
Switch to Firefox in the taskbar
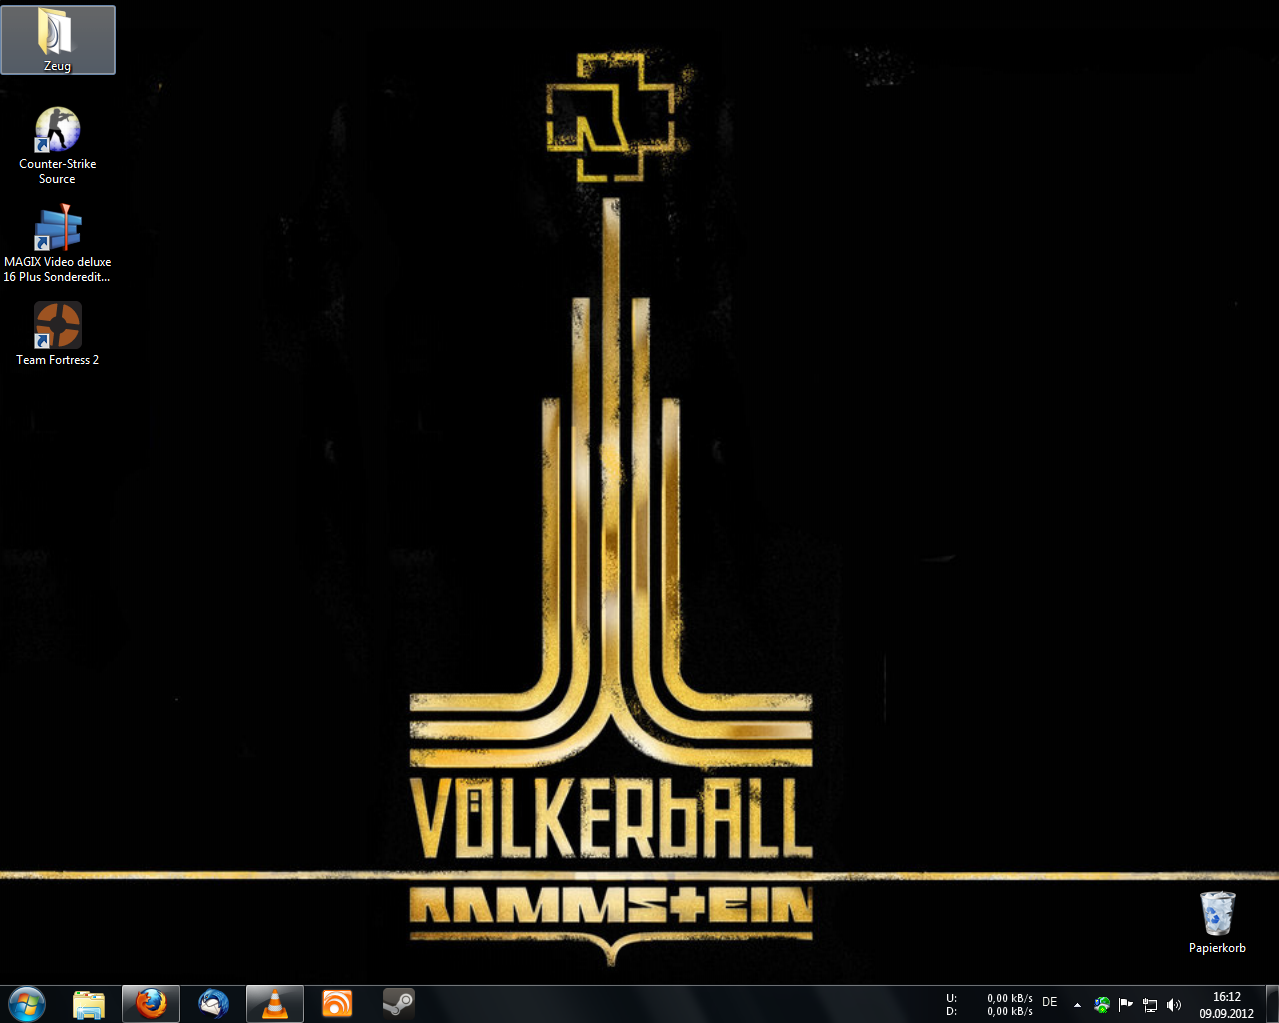[151, 1004]
